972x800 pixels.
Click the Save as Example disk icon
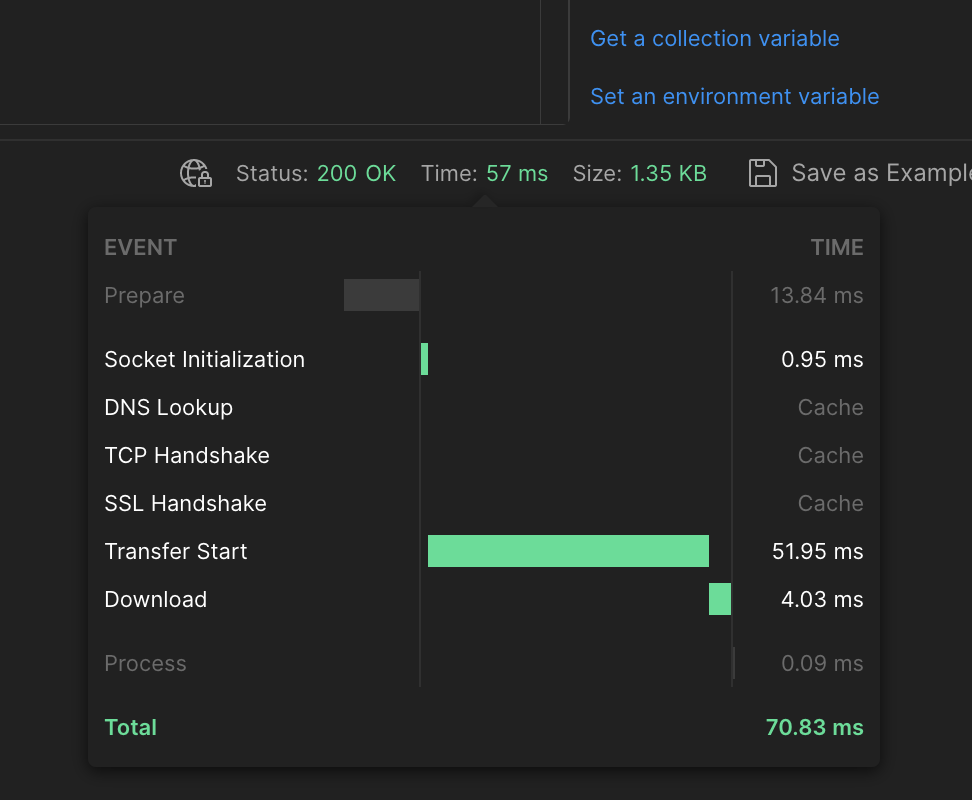pyautogui.click(x=762, y=173)
